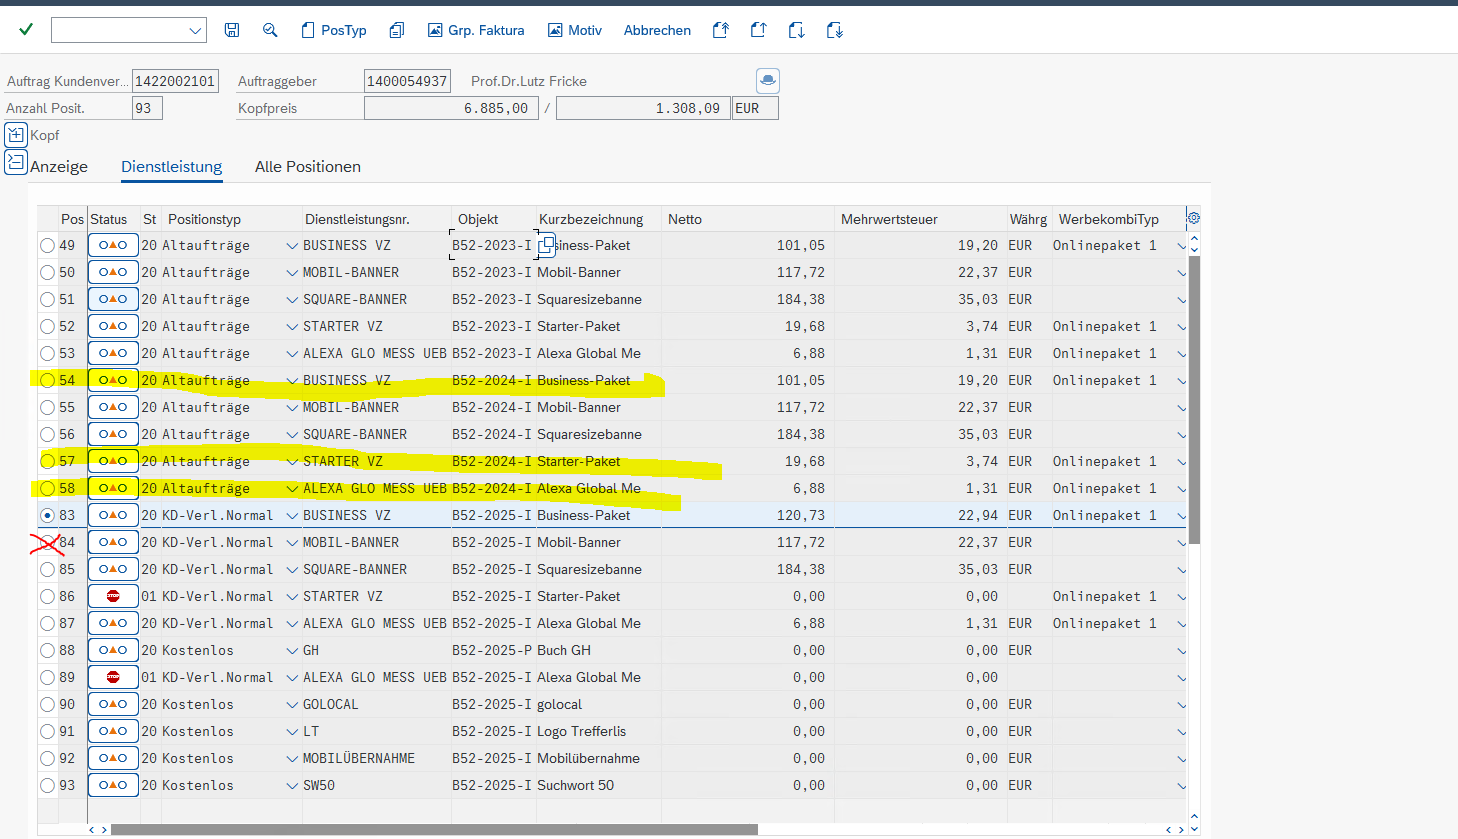Click the value help icon in row 49 Kurzbezeichnung

[546, 245]
